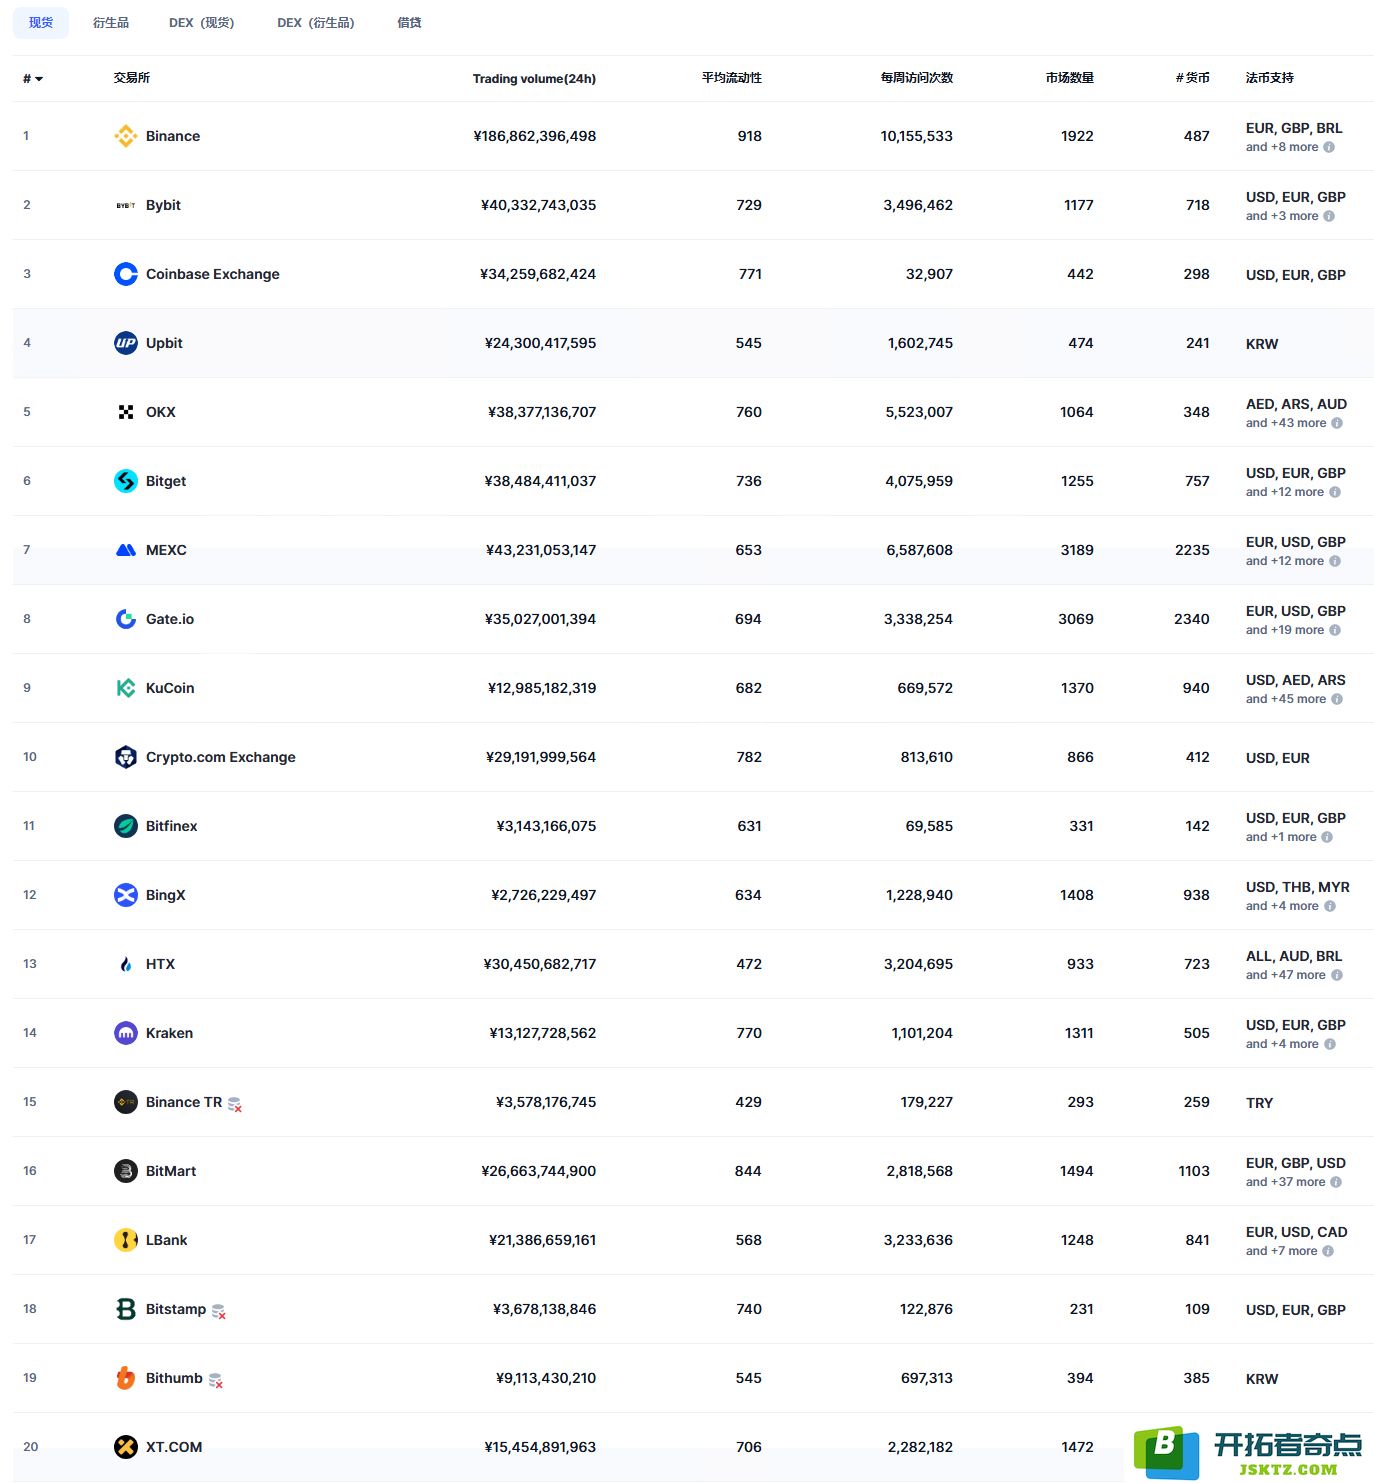Click the Bitget logo icon

(126, 481)
